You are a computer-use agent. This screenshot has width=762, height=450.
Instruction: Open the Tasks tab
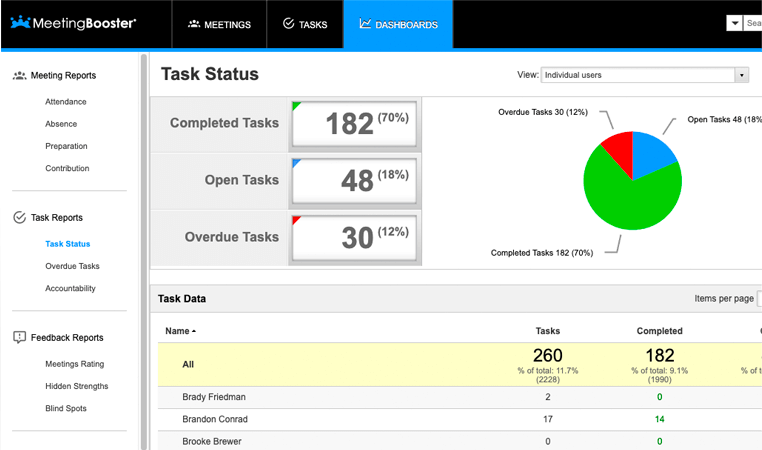click(304, 24)
